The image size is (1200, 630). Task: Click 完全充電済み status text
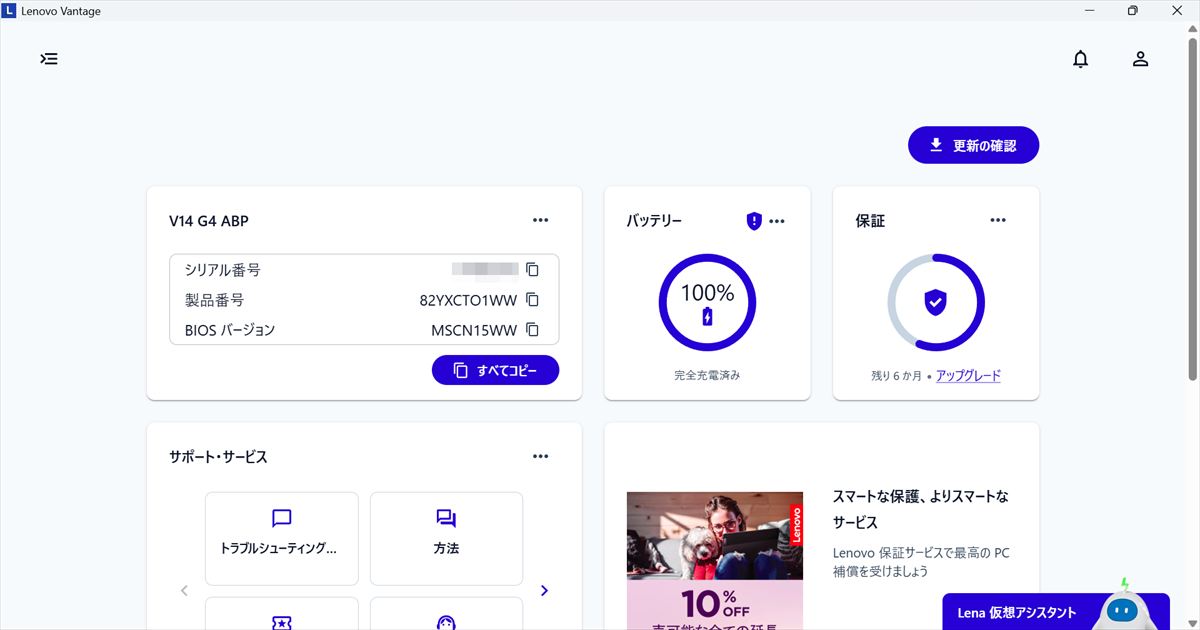pos(707,376)
